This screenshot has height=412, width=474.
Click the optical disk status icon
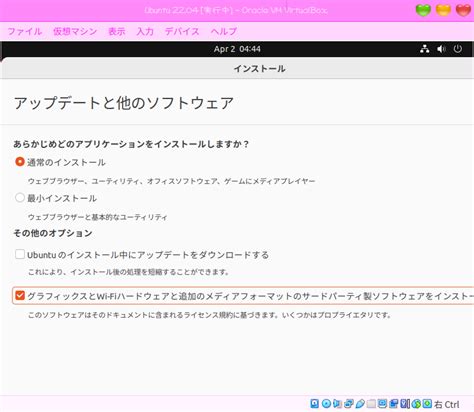[x=326, y=404]
